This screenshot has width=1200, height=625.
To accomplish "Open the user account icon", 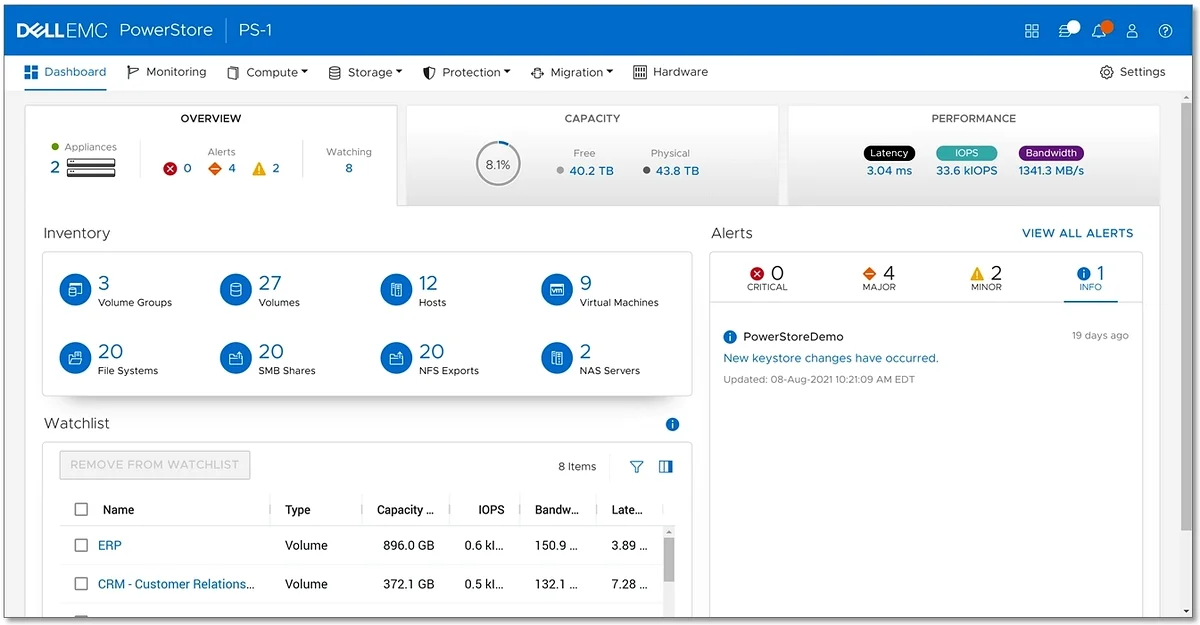I will (1132, 31).
